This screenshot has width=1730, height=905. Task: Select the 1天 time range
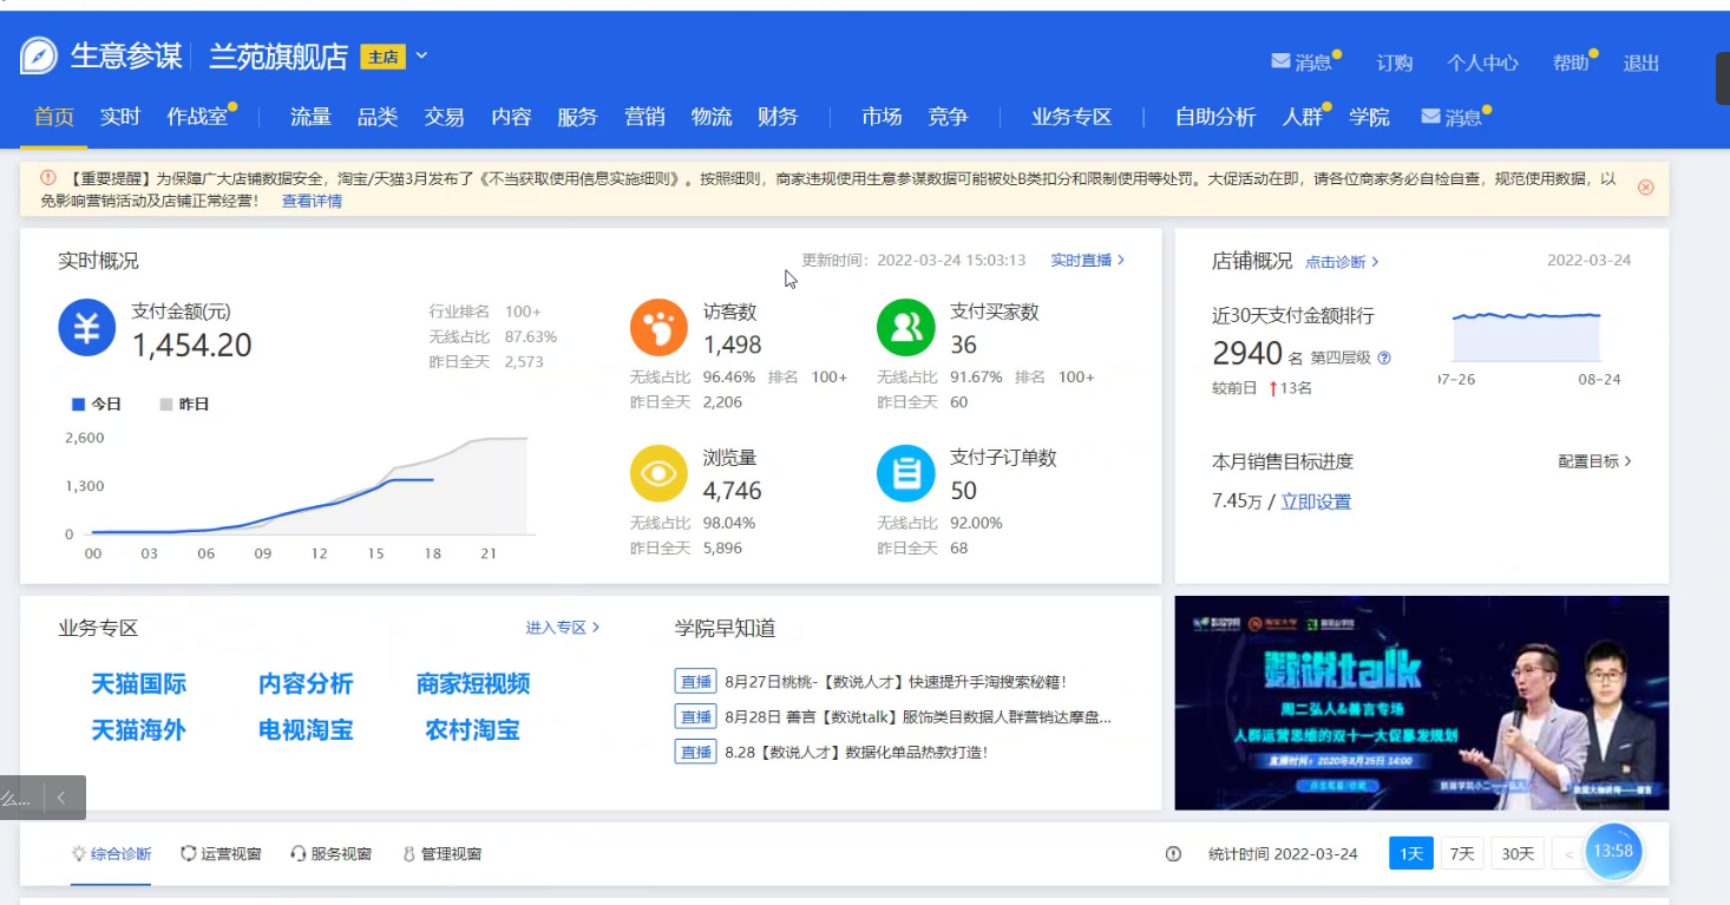coord(1411,853)
